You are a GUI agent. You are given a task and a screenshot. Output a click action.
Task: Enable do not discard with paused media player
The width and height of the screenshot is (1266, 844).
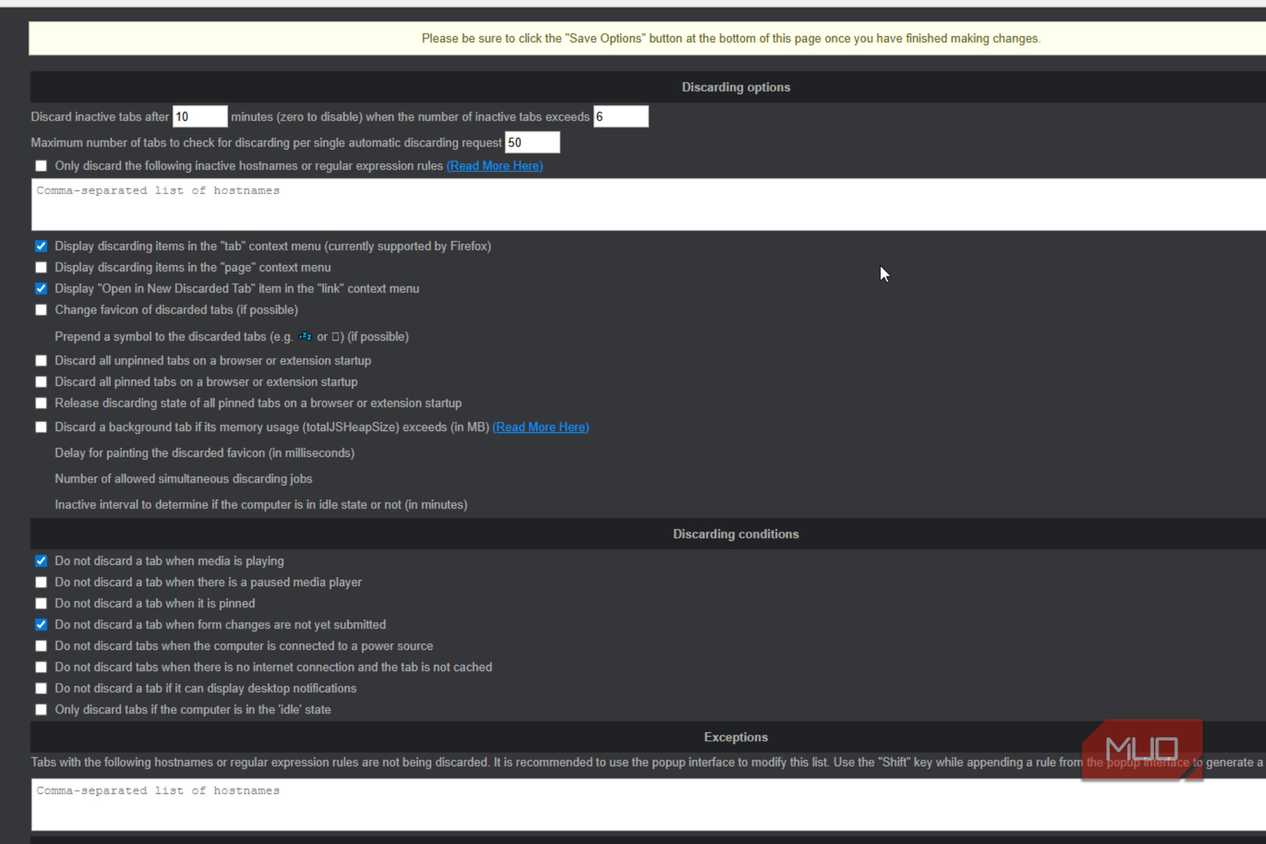point(41,582)
